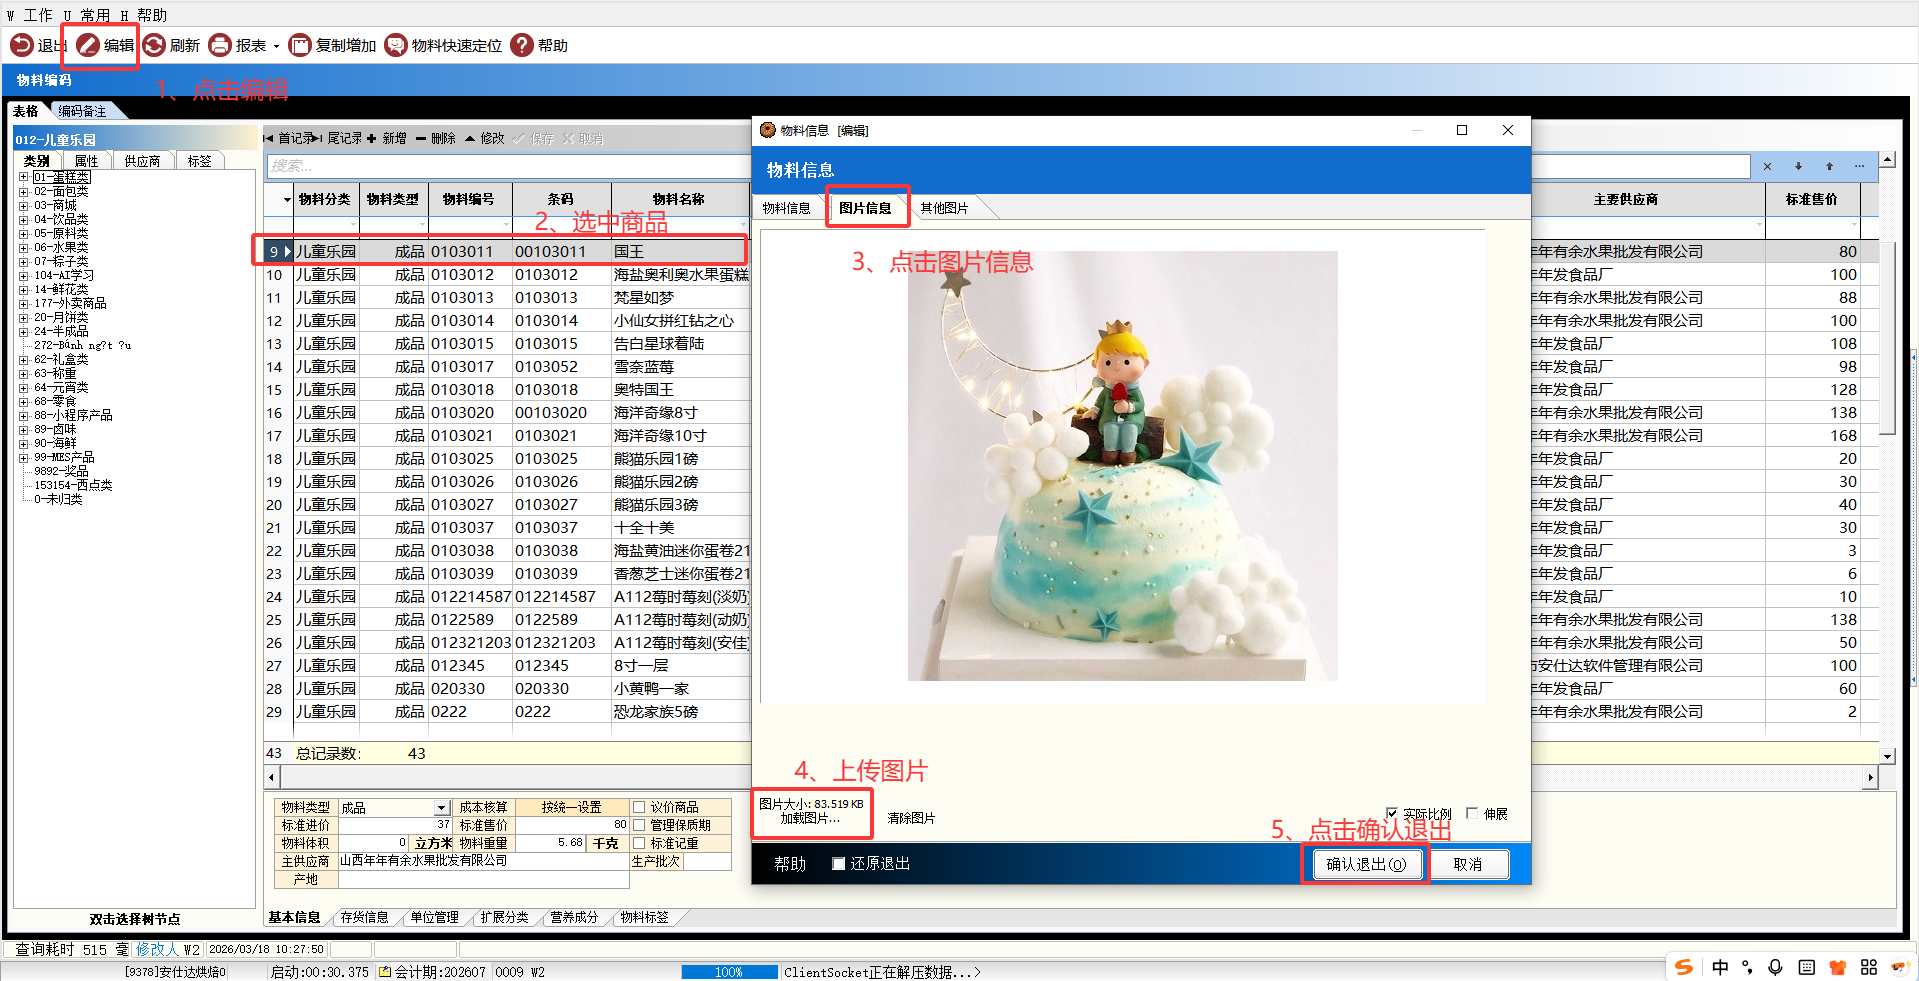This screenshot has width=1919, height=981.
Task: Switch to the 其他图片 tab
Action: 944,208
